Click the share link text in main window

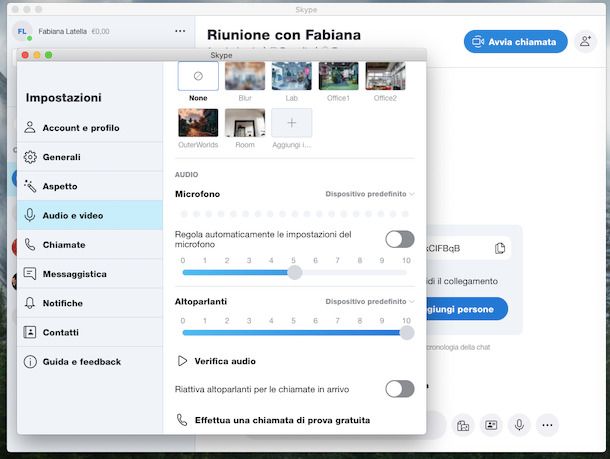(462, 281)
